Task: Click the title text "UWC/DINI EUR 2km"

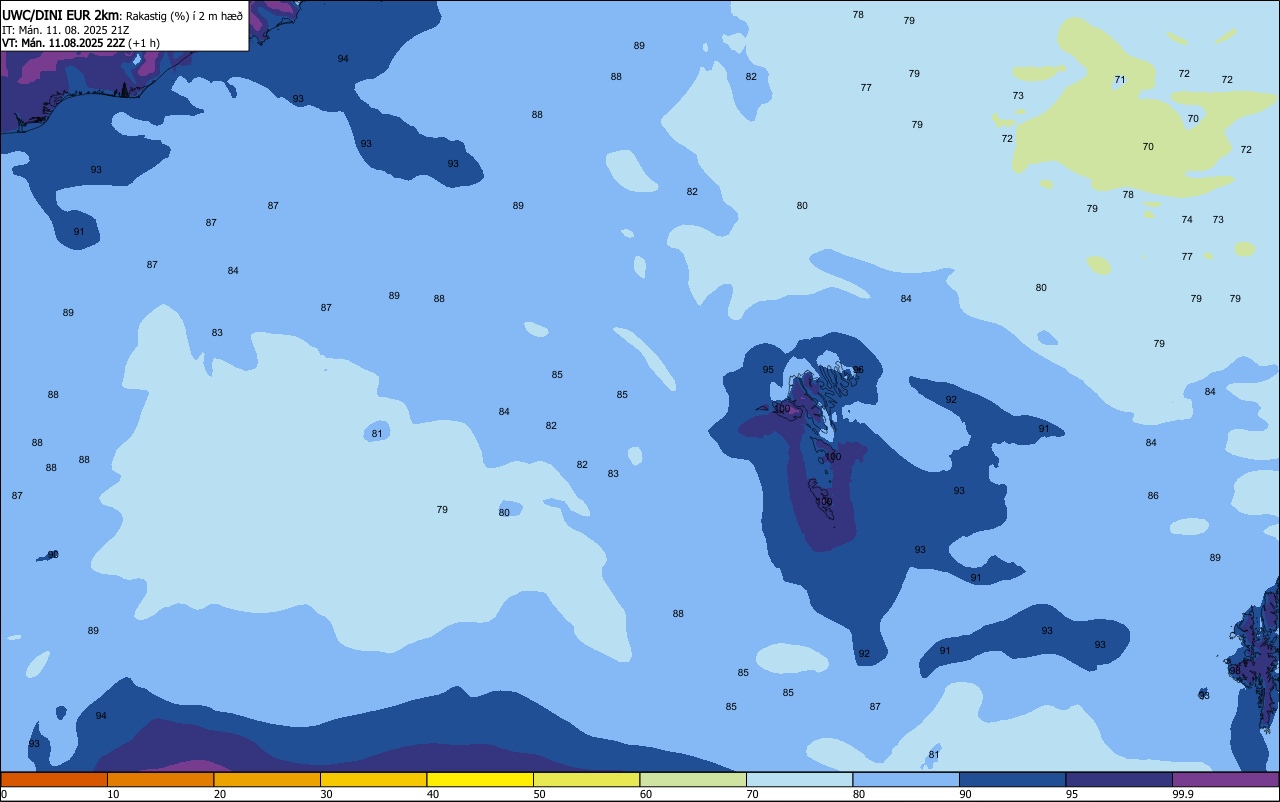Action: click(60, 15)
